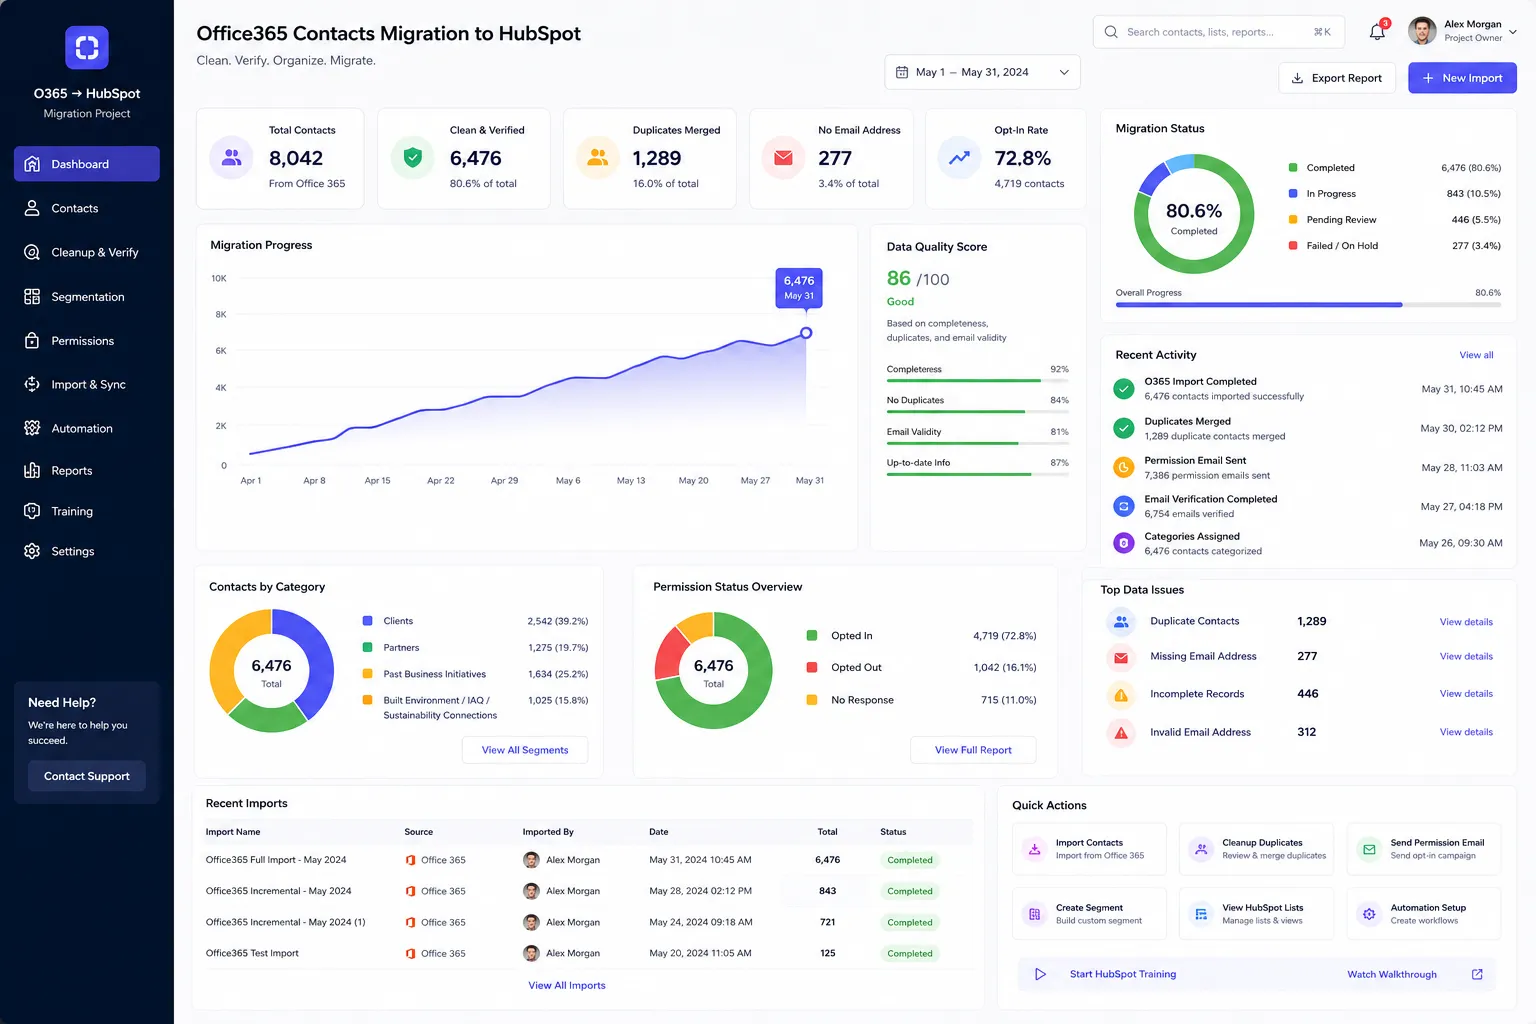Click Alex Morgan profile avatar

tap(1422, 31)
